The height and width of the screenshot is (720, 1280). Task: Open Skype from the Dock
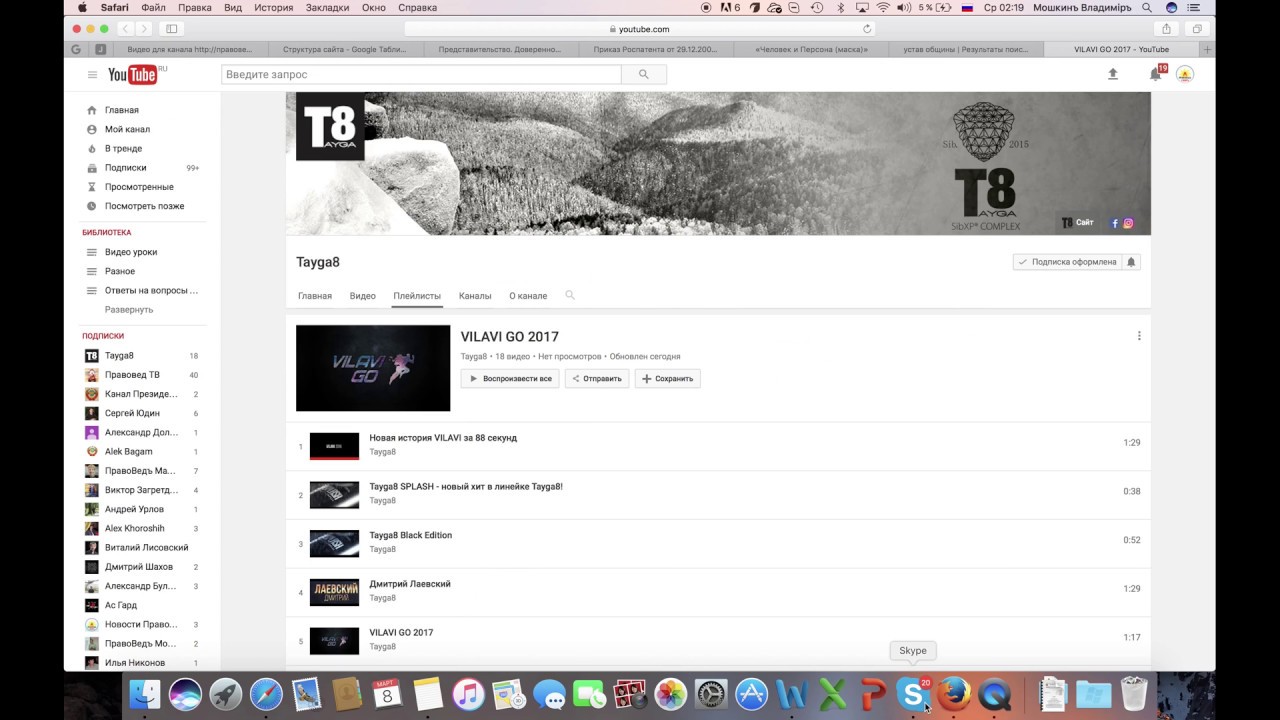pos(913,693)
